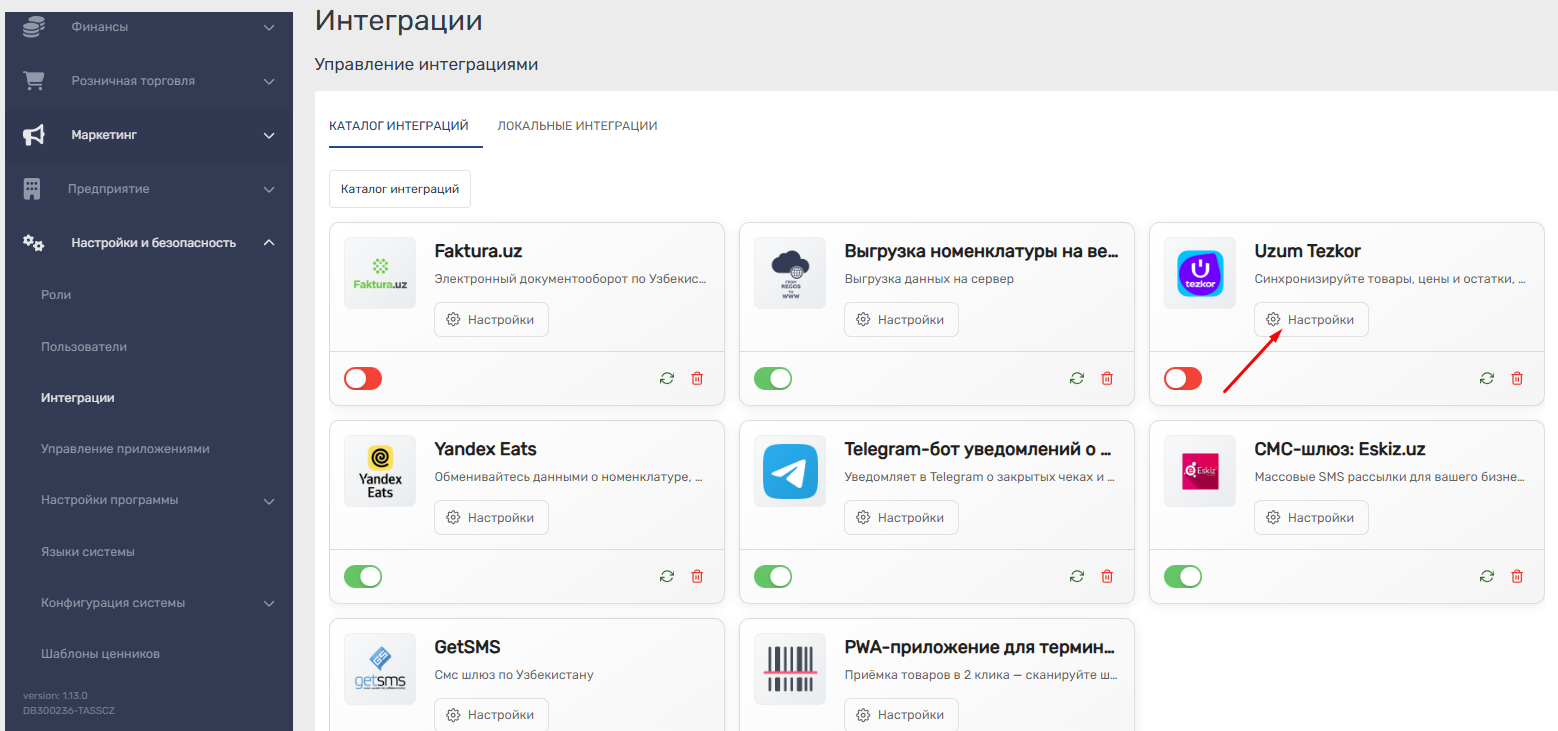The image size is (1558, 731).
Task: Click the GetSMS logo thumbnail
Action: coord(380,668)
